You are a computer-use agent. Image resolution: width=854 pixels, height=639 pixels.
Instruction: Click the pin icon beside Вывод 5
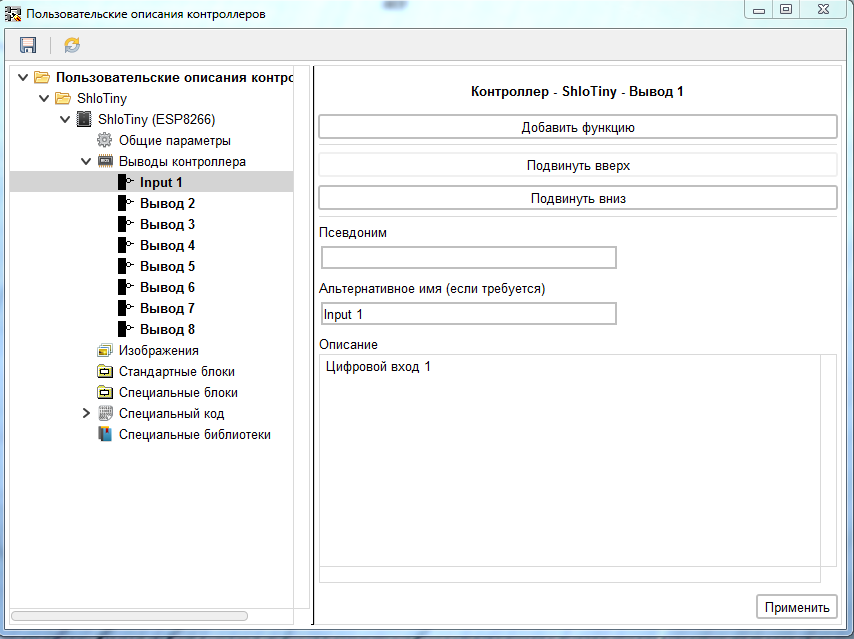pos(126,266)
